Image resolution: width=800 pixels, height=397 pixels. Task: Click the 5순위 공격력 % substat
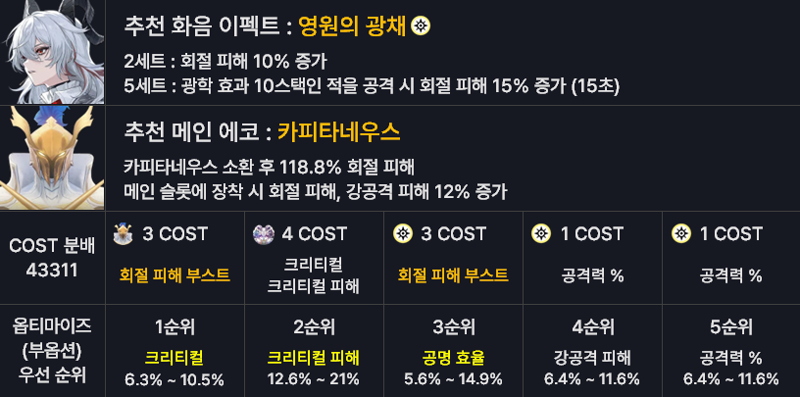pos(731,358)
